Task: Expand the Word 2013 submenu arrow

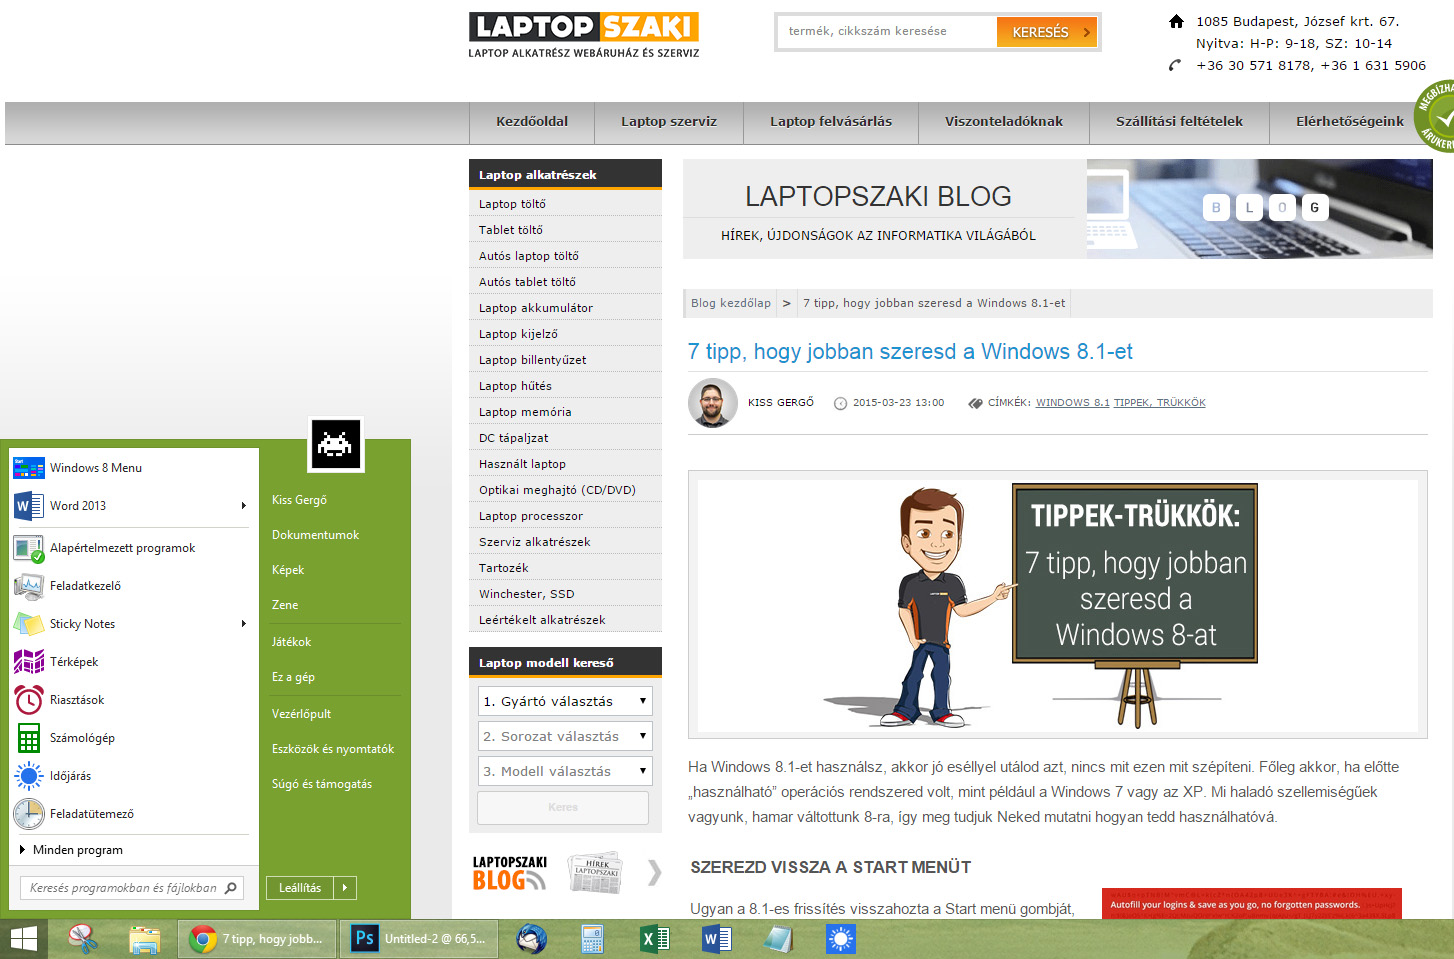Action: 243,506
